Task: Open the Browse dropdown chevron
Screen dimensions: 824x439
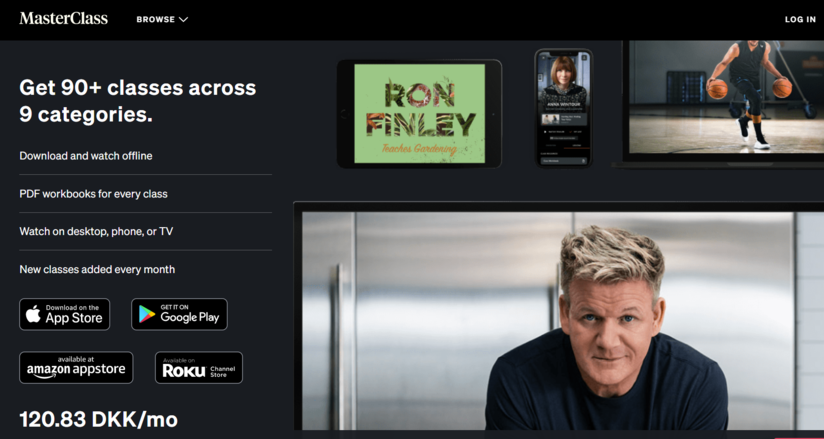Action: 183,19
